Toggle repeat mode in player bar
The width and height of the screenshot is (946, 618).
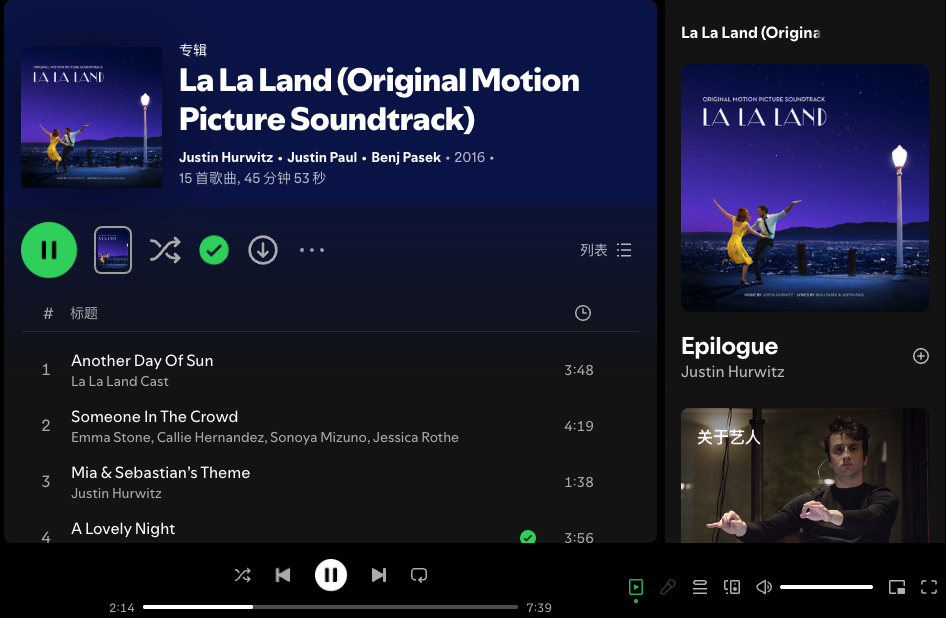(419, 575)
